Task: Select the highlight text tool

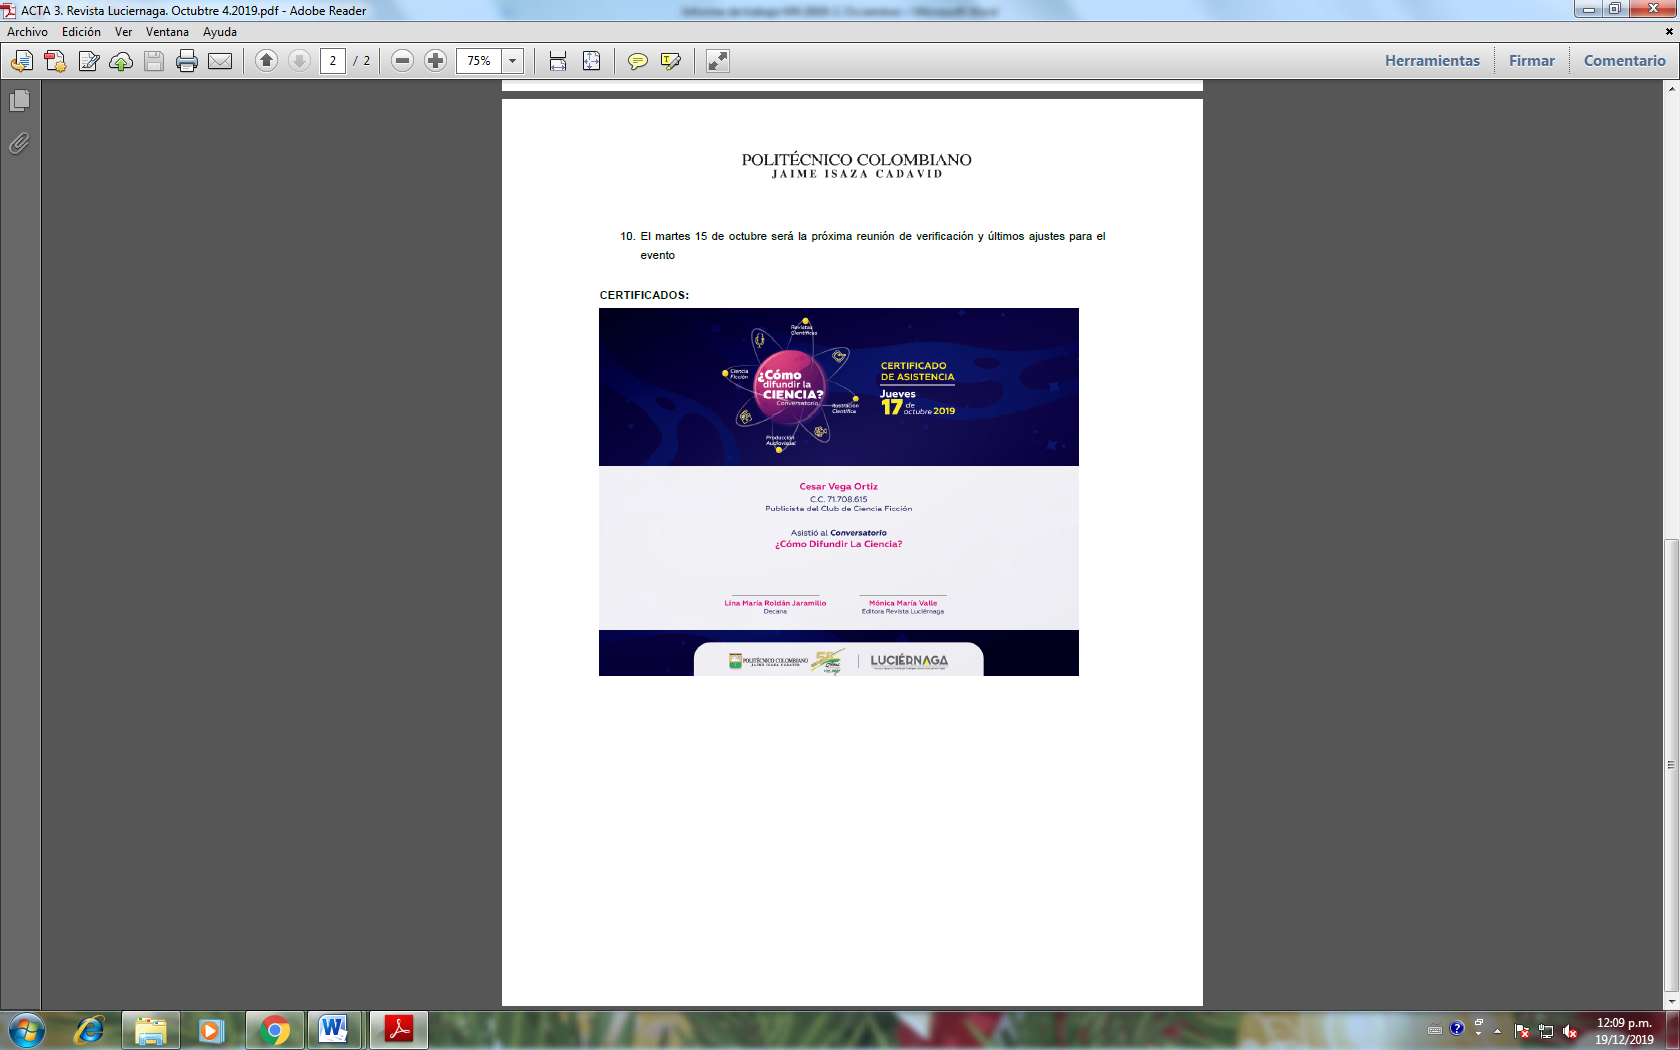Action: pos(671,61)
